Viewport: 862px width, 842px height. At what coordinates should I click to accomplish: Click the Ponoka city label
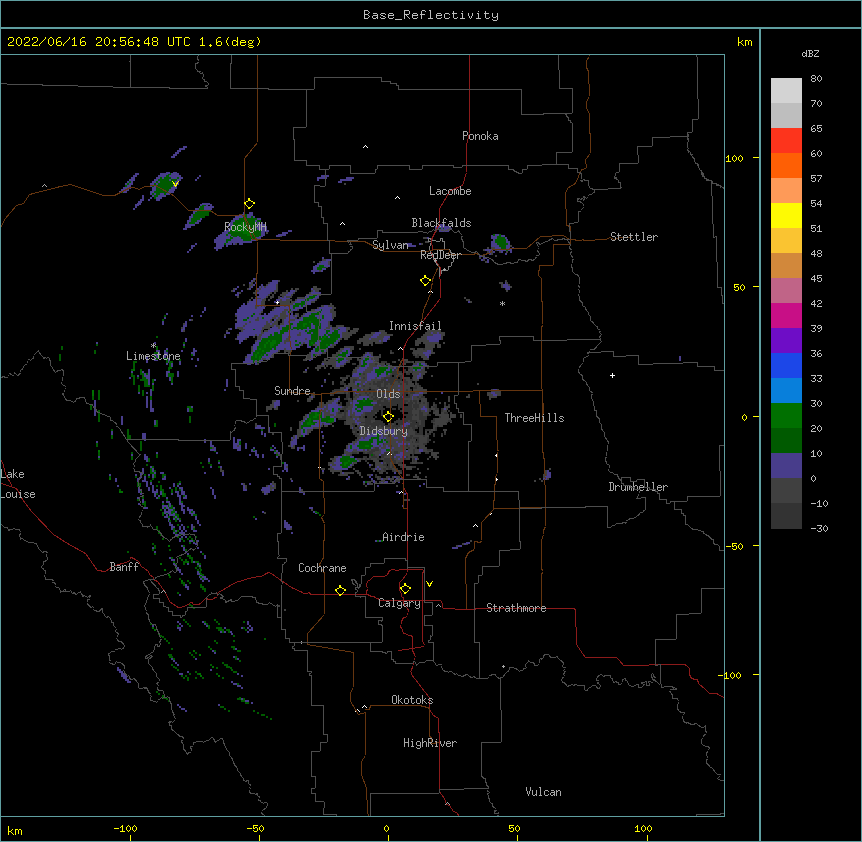coord(480,136)
